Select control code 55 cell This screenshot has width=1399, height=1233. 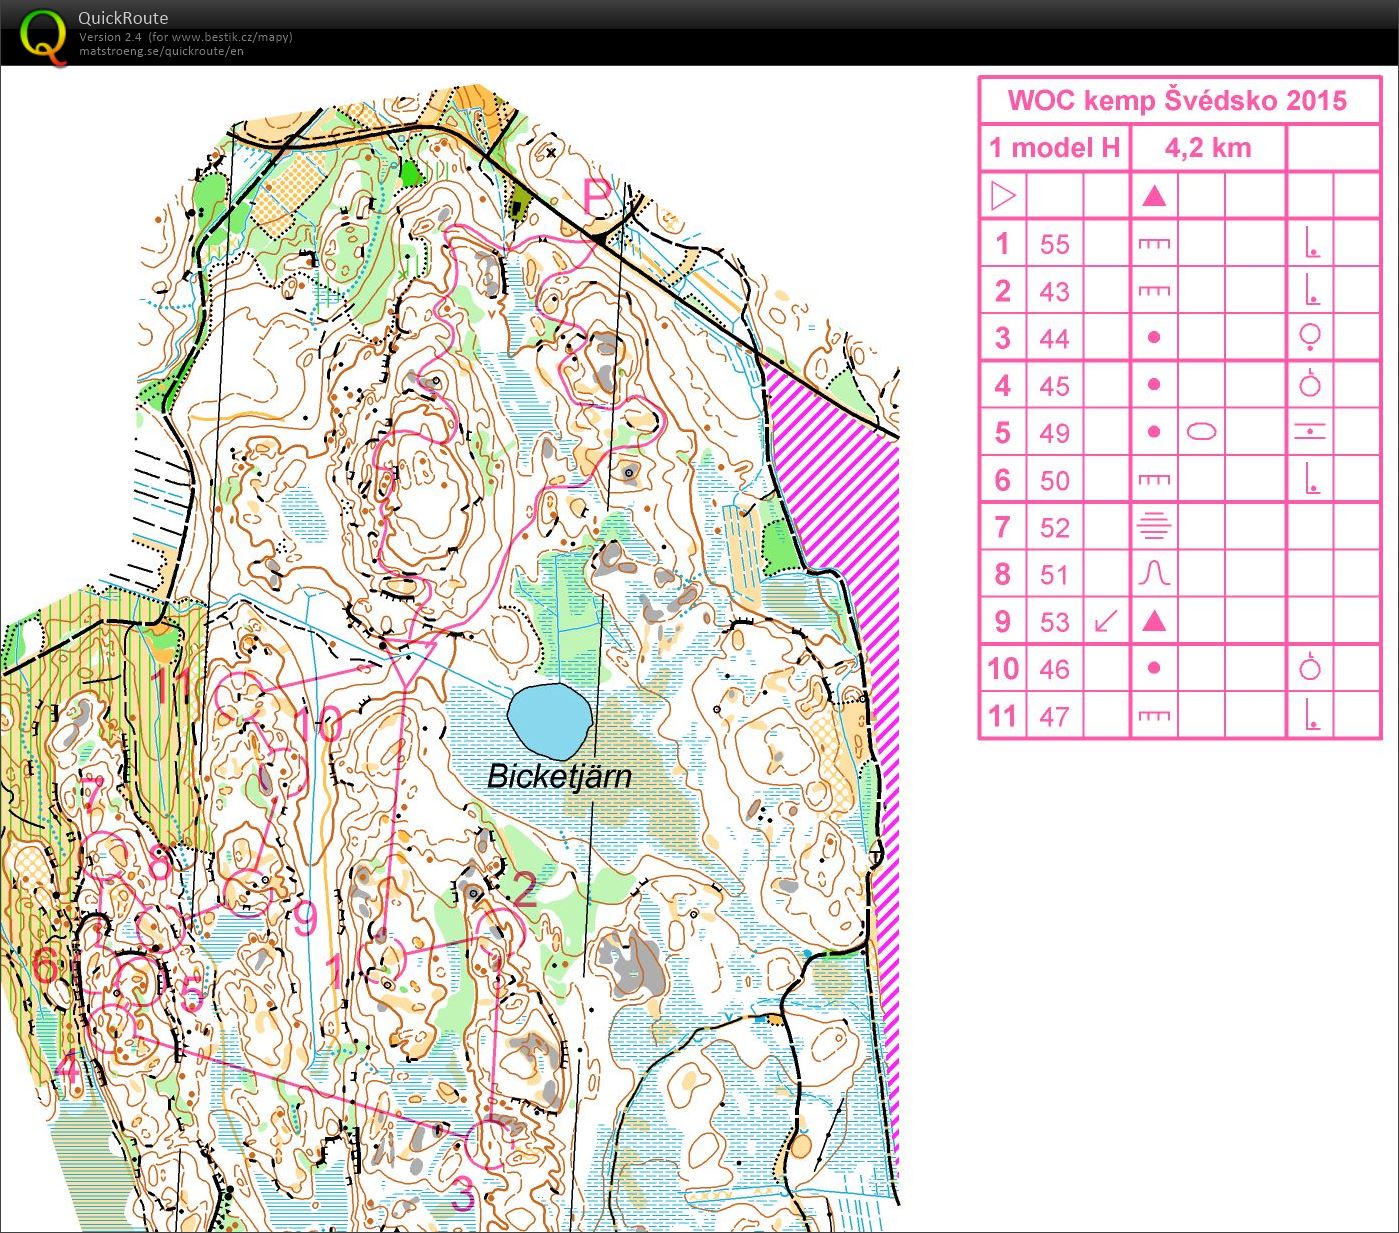(1054, 244)
